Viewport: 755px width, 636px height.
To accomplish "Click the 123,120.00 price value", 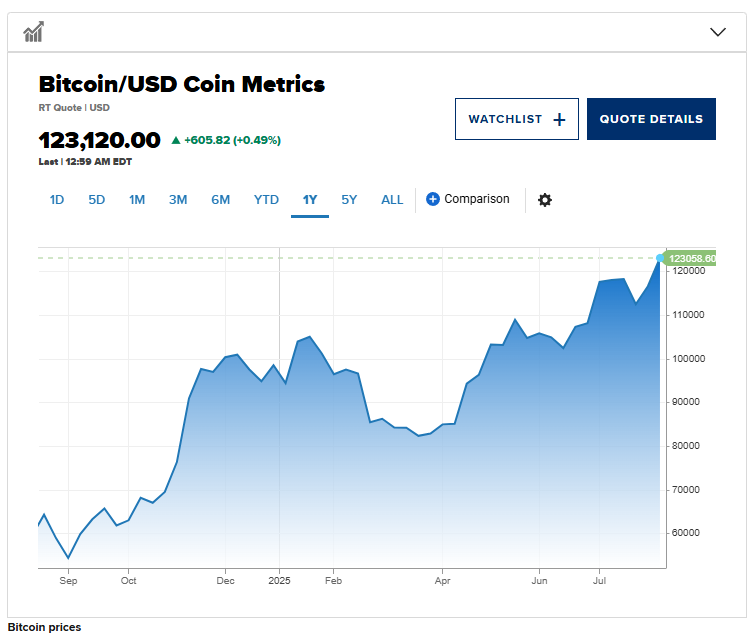I will [99, 140].
